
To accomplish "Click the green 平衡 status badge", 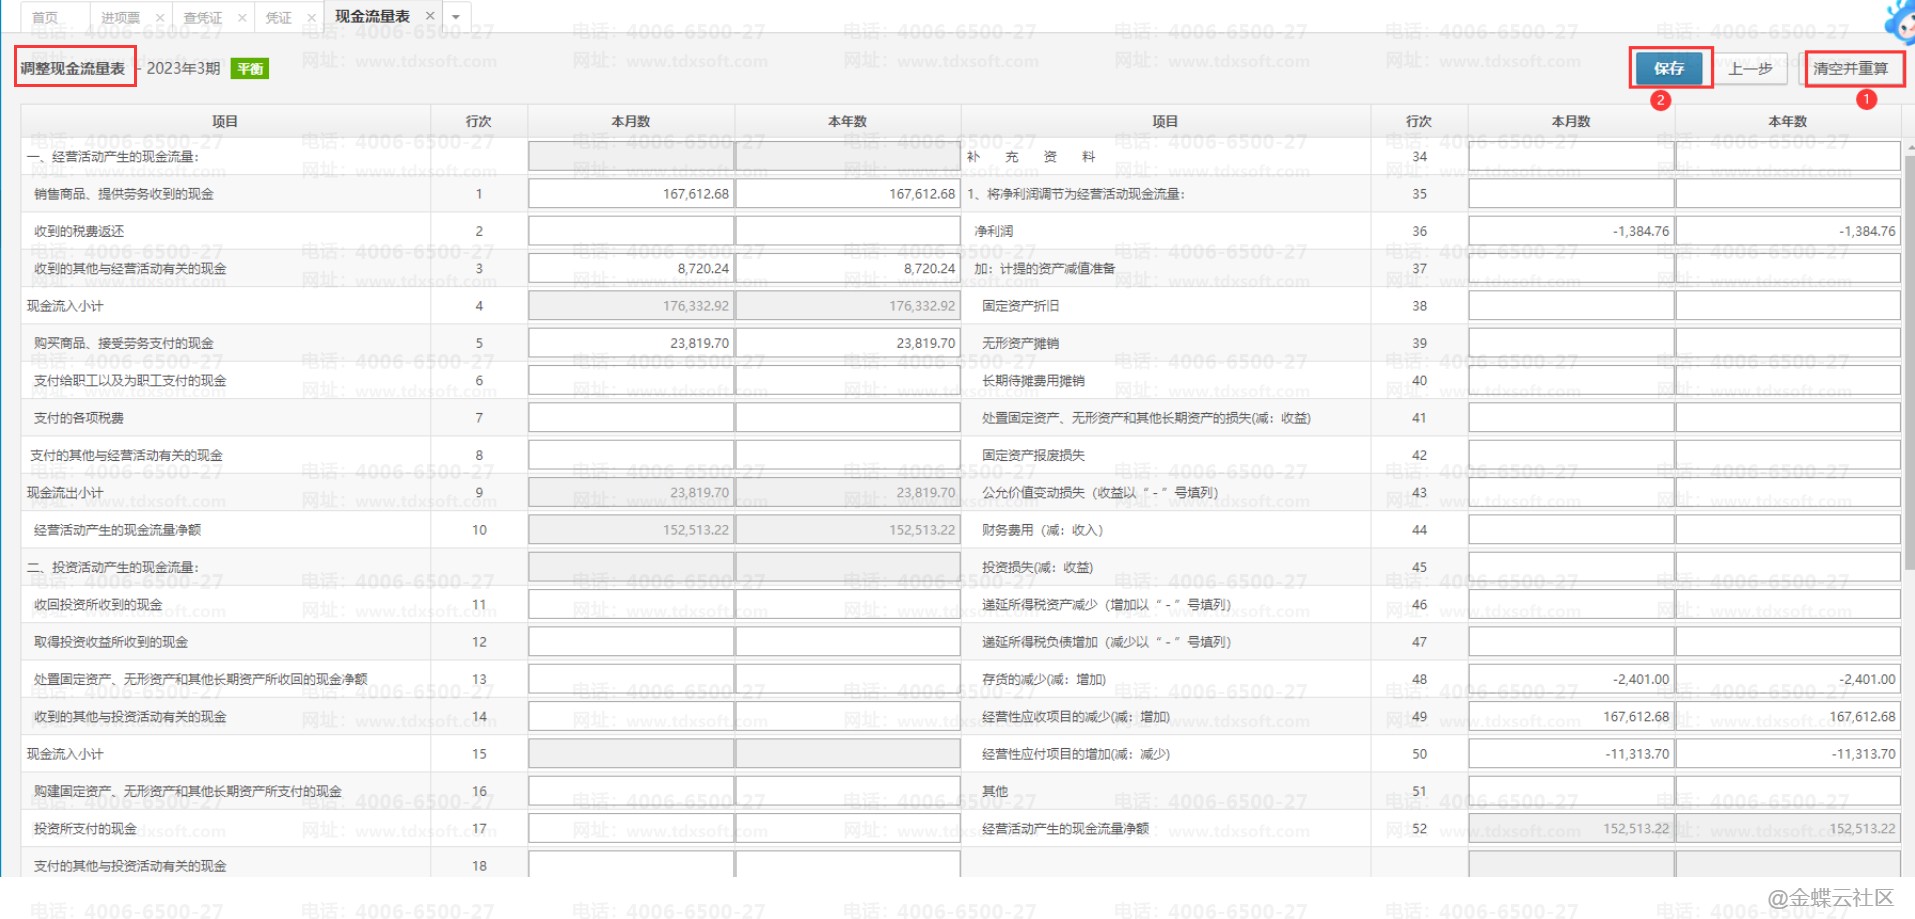I will pyautogui.click(x=250, y=69).
